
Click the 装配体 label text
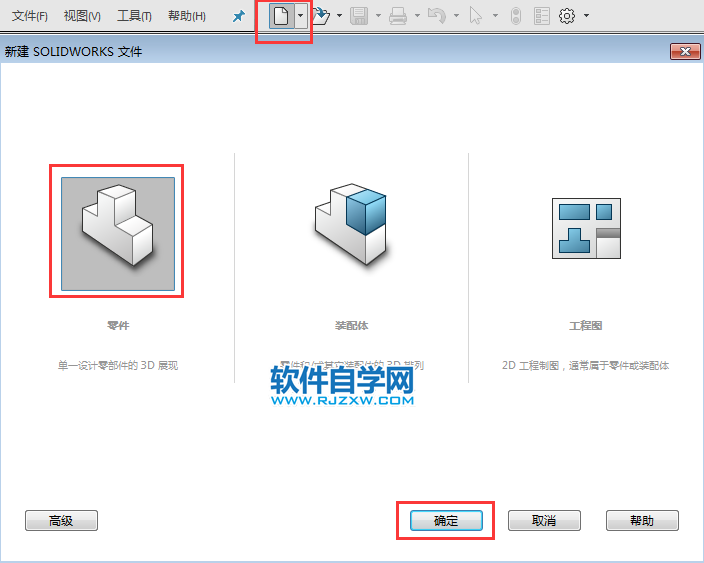pos(352,325)
